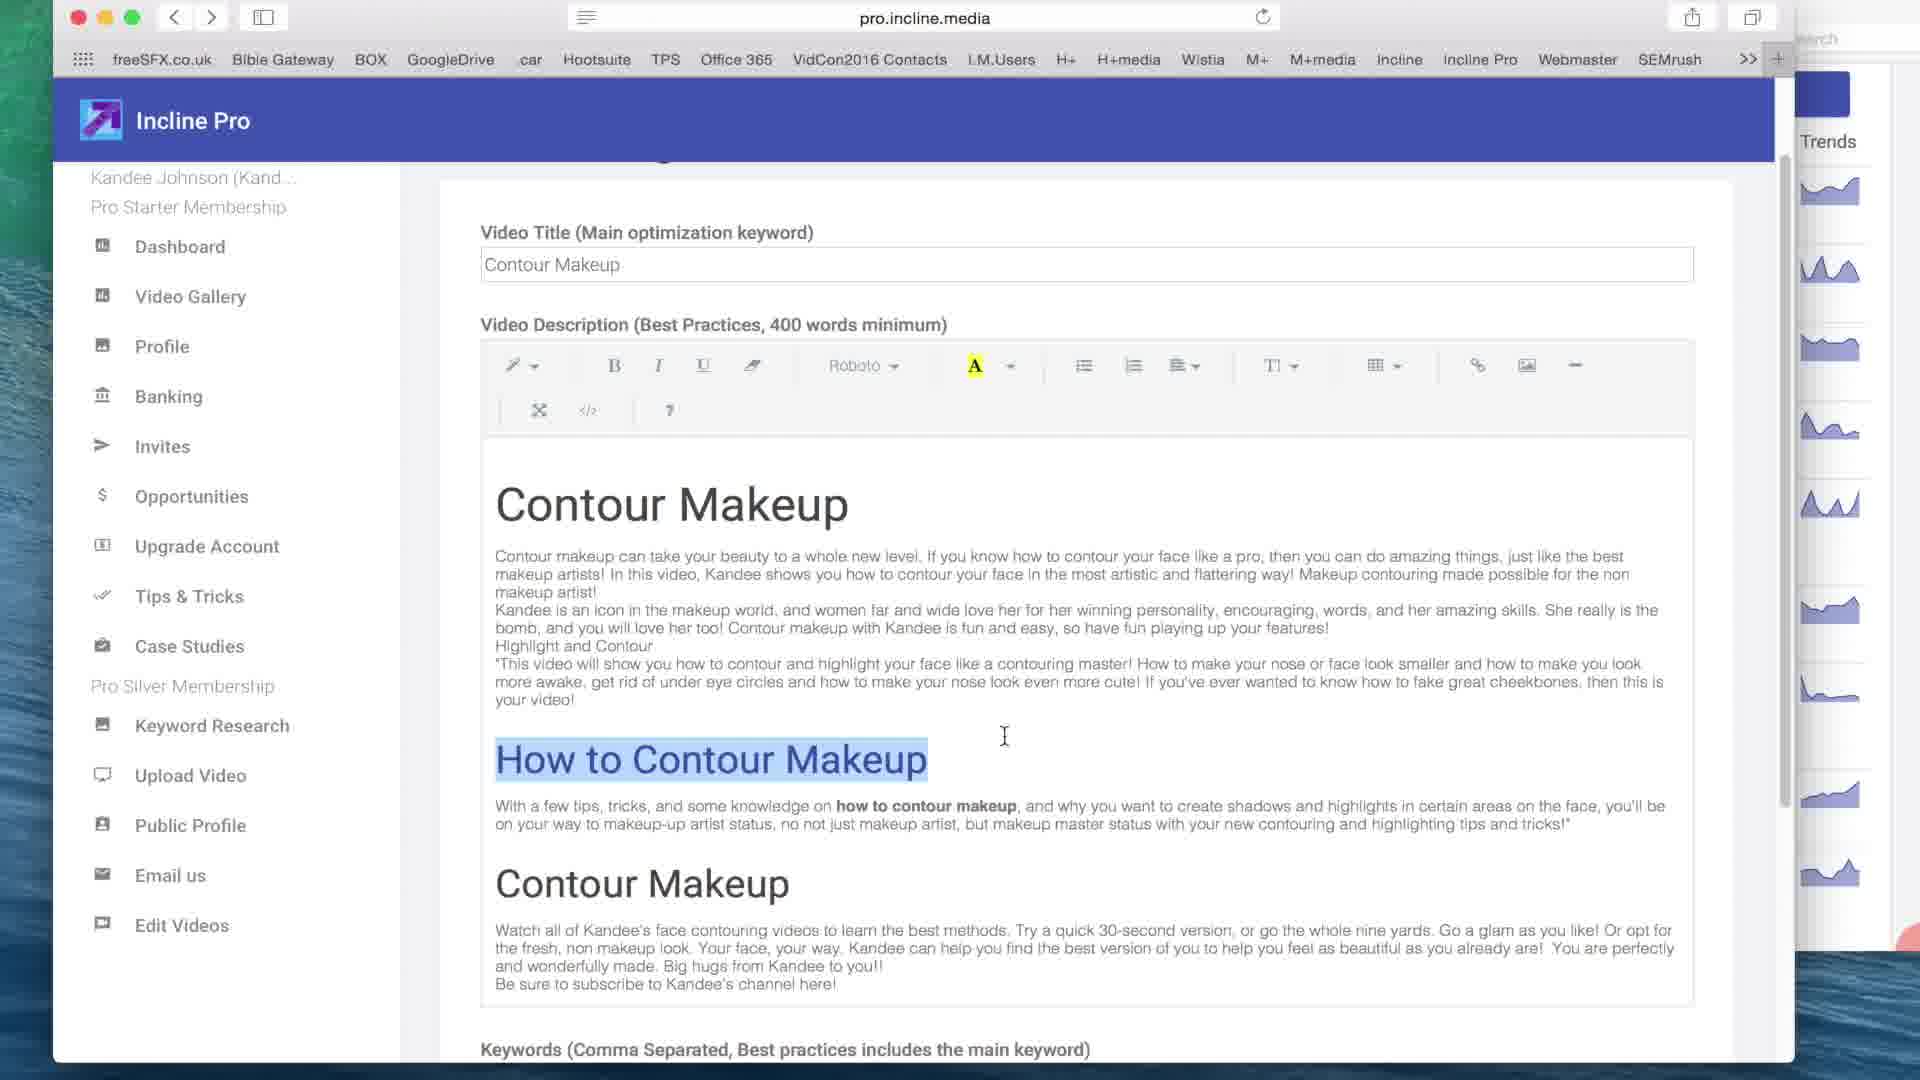1920x1080 pixels.
Task: Open the top sites grid icon
Action: click(x=83, y=60)
